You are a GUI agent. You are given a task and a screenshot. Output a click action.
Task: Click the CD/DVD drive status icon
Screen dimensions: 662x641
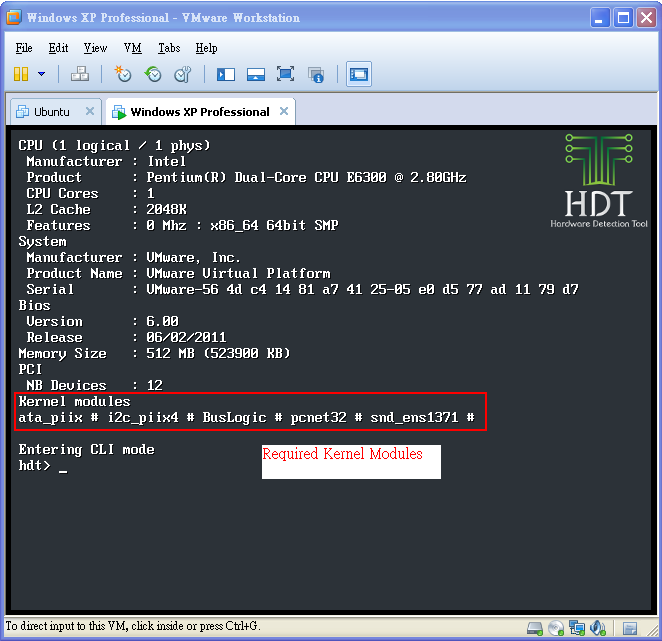[556, 628]
